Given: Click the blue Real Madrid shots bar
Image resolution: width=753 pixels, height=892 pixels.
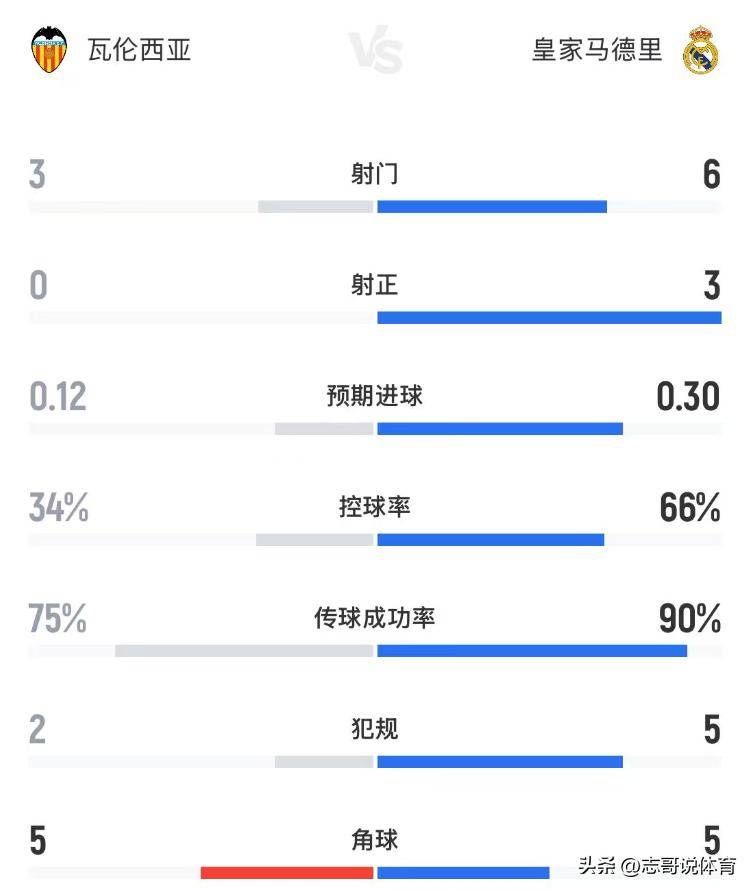Looking at the screenshot, I should [x=492, y=207].
